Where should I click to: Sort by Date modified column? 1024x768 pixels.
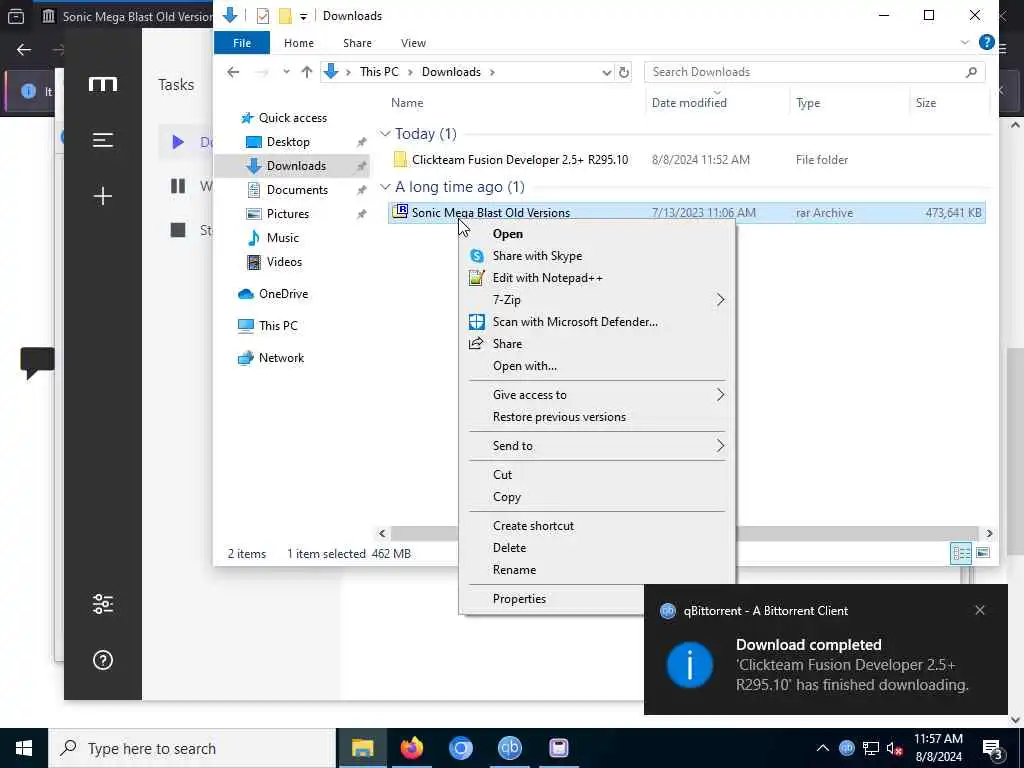point(689,103)
